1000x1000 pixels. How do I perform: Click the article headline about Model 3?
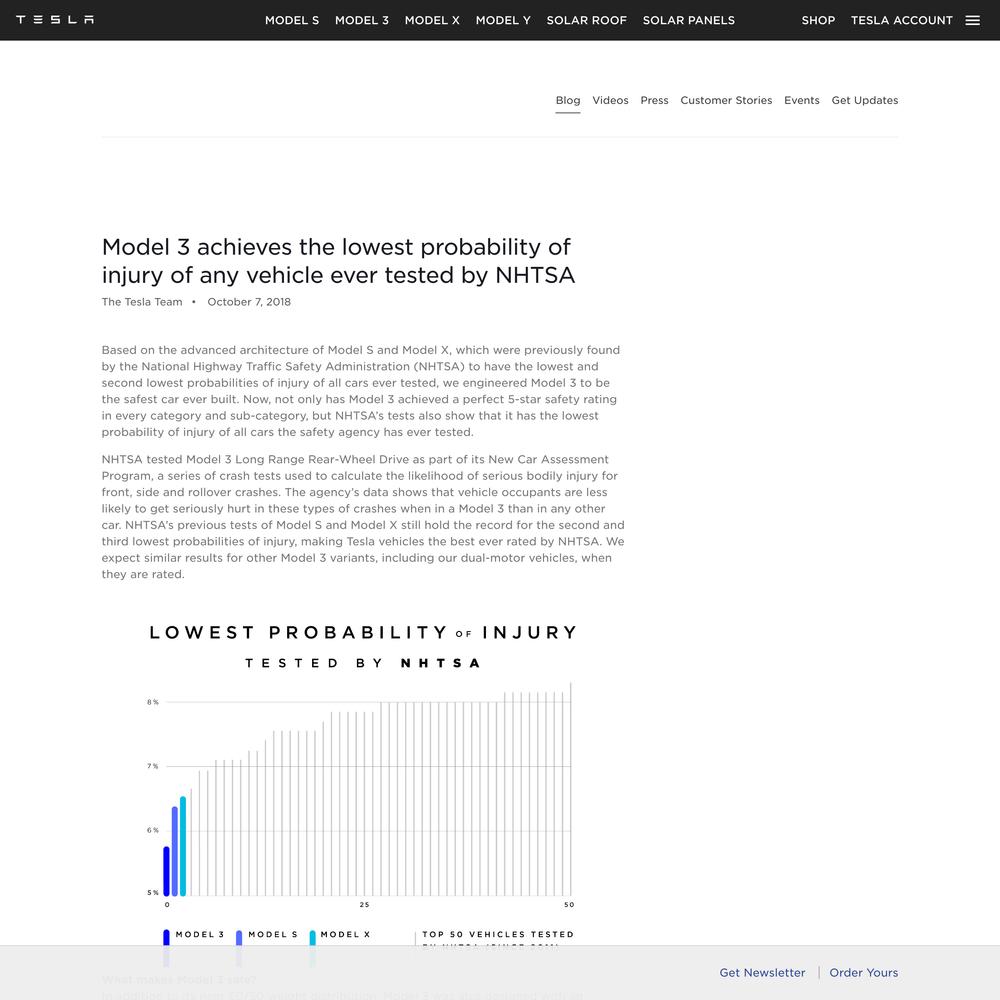338,261
